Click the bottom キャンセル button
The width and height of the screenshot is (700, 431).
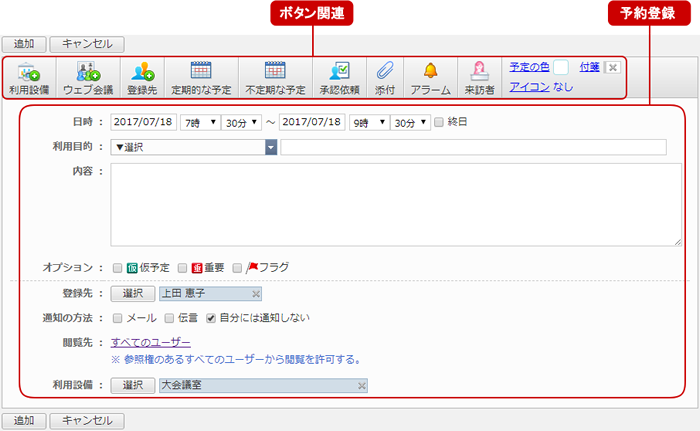tap(87, 421)
